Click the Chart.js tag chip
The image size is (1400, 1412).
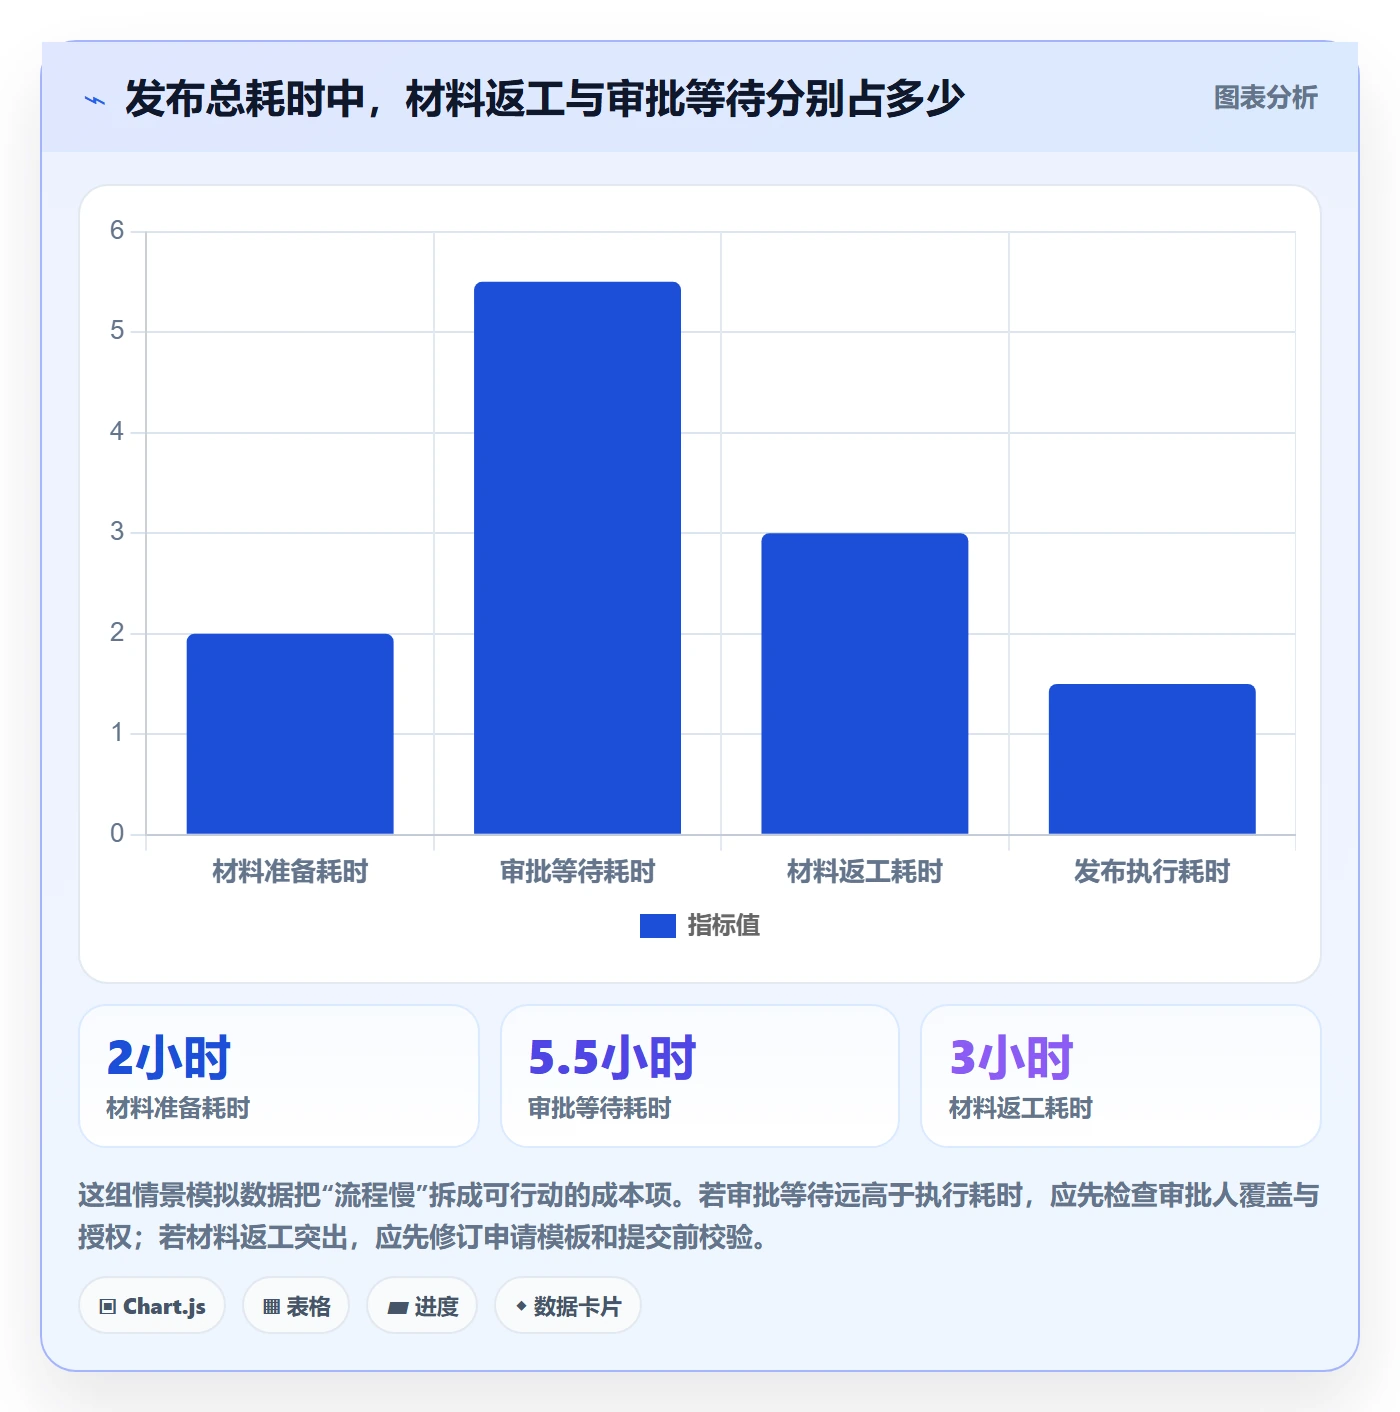click(152, 1306)
